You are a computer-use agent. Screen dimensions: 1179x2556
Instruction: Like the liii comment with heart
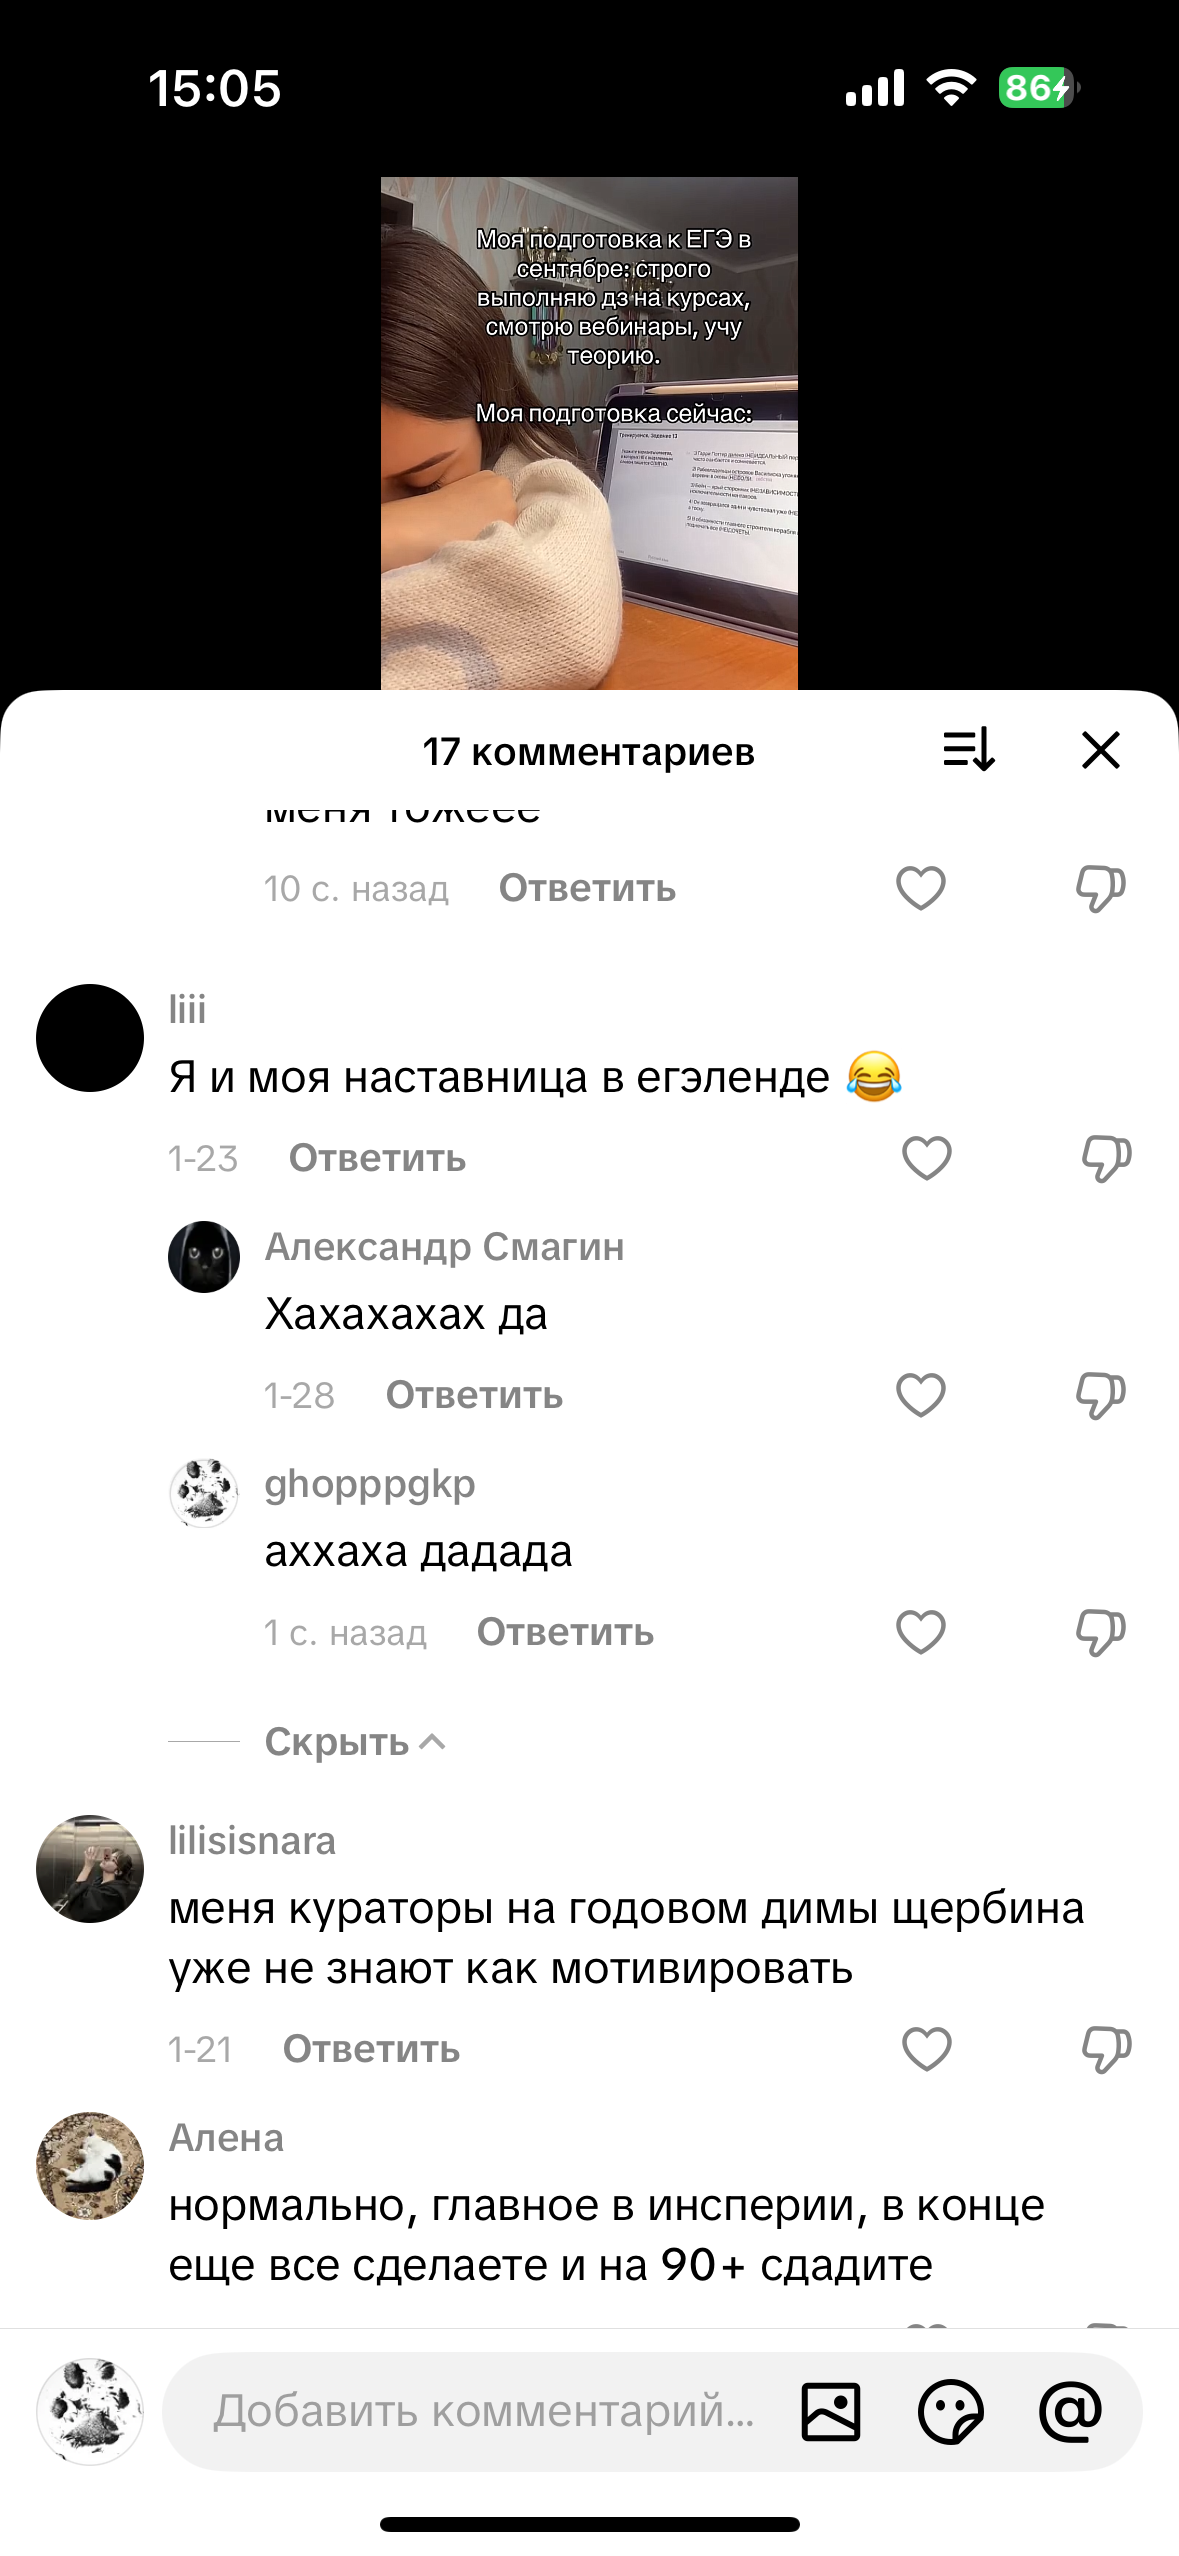(x=927, y=1158)
